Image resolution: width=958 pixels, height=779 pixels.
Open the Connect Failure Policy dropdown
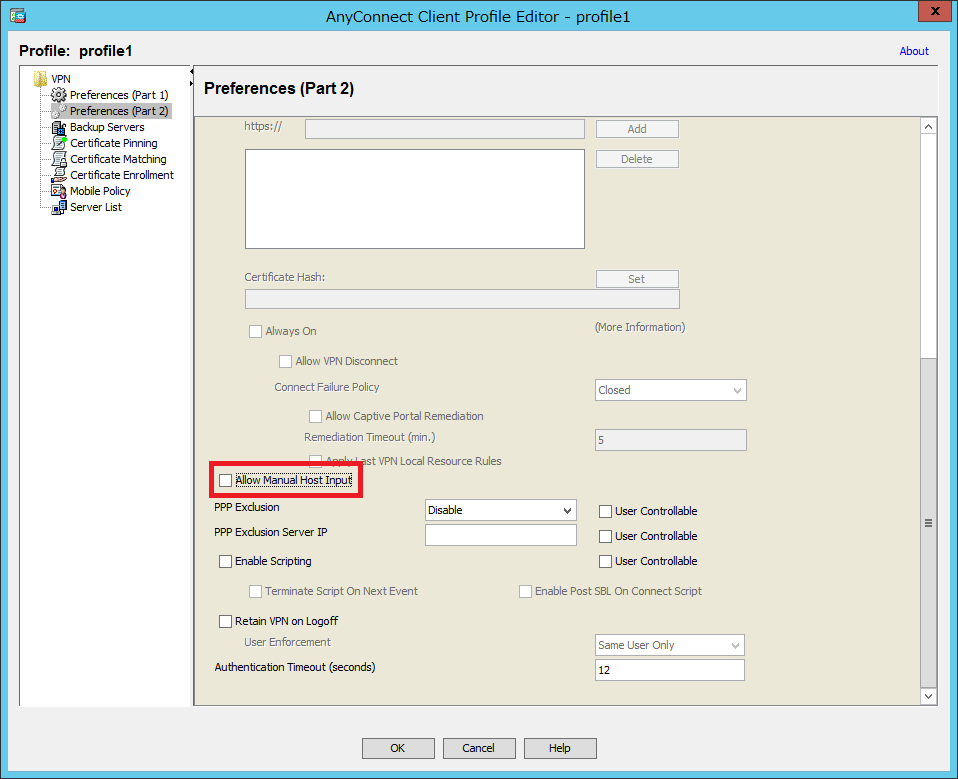pyautogui.click(x=671, y=390)
